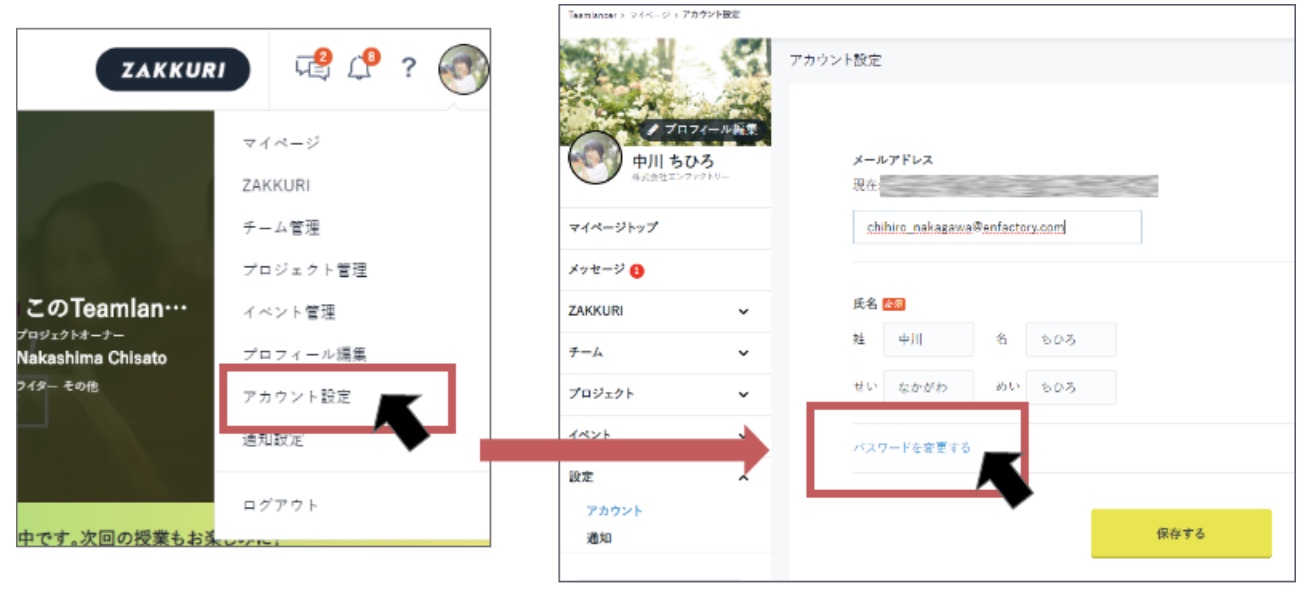
Task: Click the めい input field
Action: tap(1070, 387)
